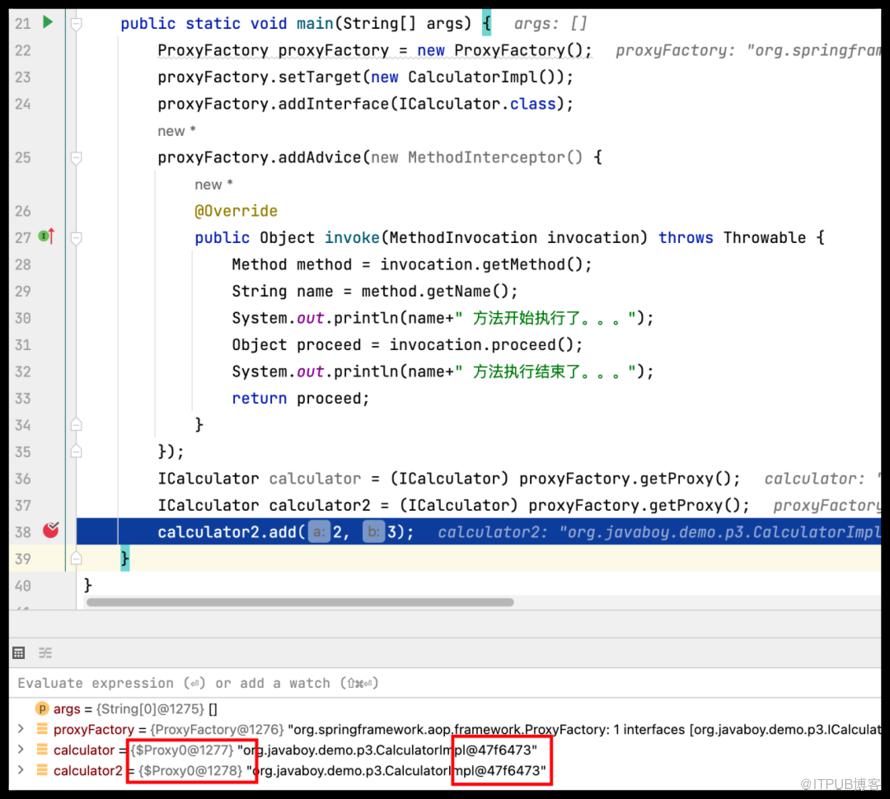
Task: Run main method using green gutter arrow
Action: pos(48,23)
